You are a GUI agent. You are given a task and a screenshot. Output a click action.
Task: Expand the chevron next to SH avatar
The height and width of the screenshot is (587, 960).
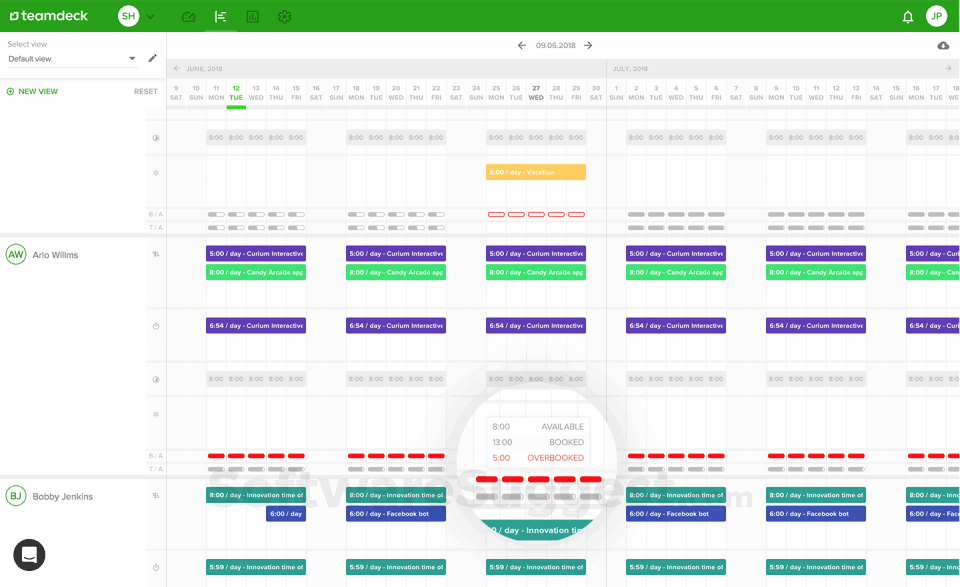[x=151, y=17]
